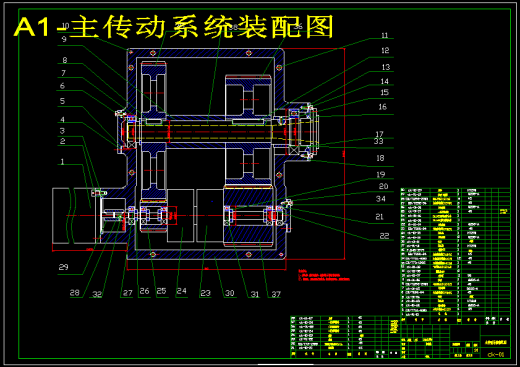The image size is (520, 367).
Task: Click the single-digit callout number 1
Action: (x=62, y=162)
